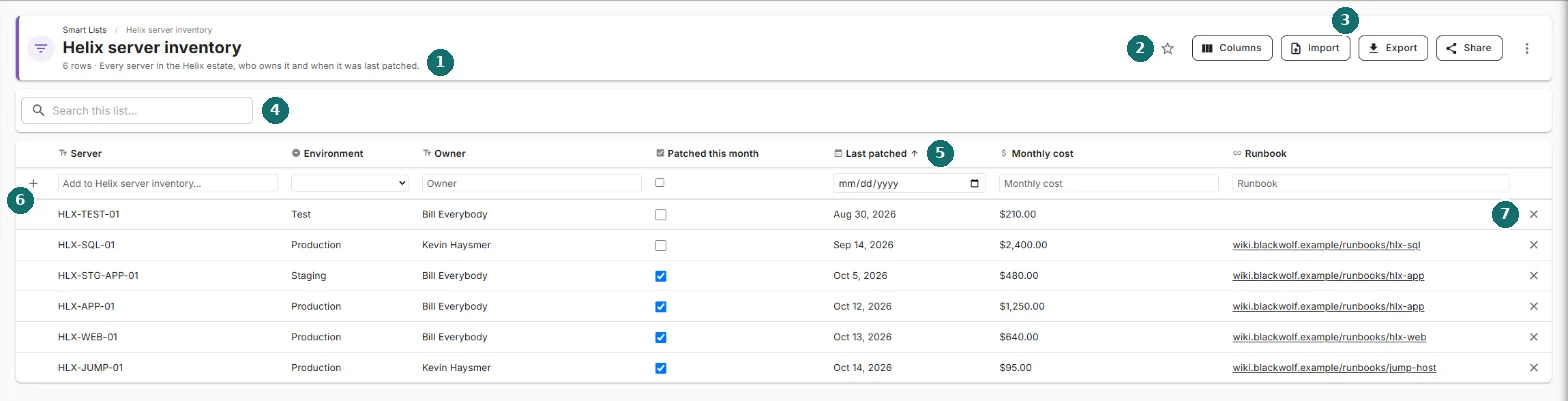Screen dimensions: 1568x401
Task: Focus the Search this list field
Action: tap(137, 110)
